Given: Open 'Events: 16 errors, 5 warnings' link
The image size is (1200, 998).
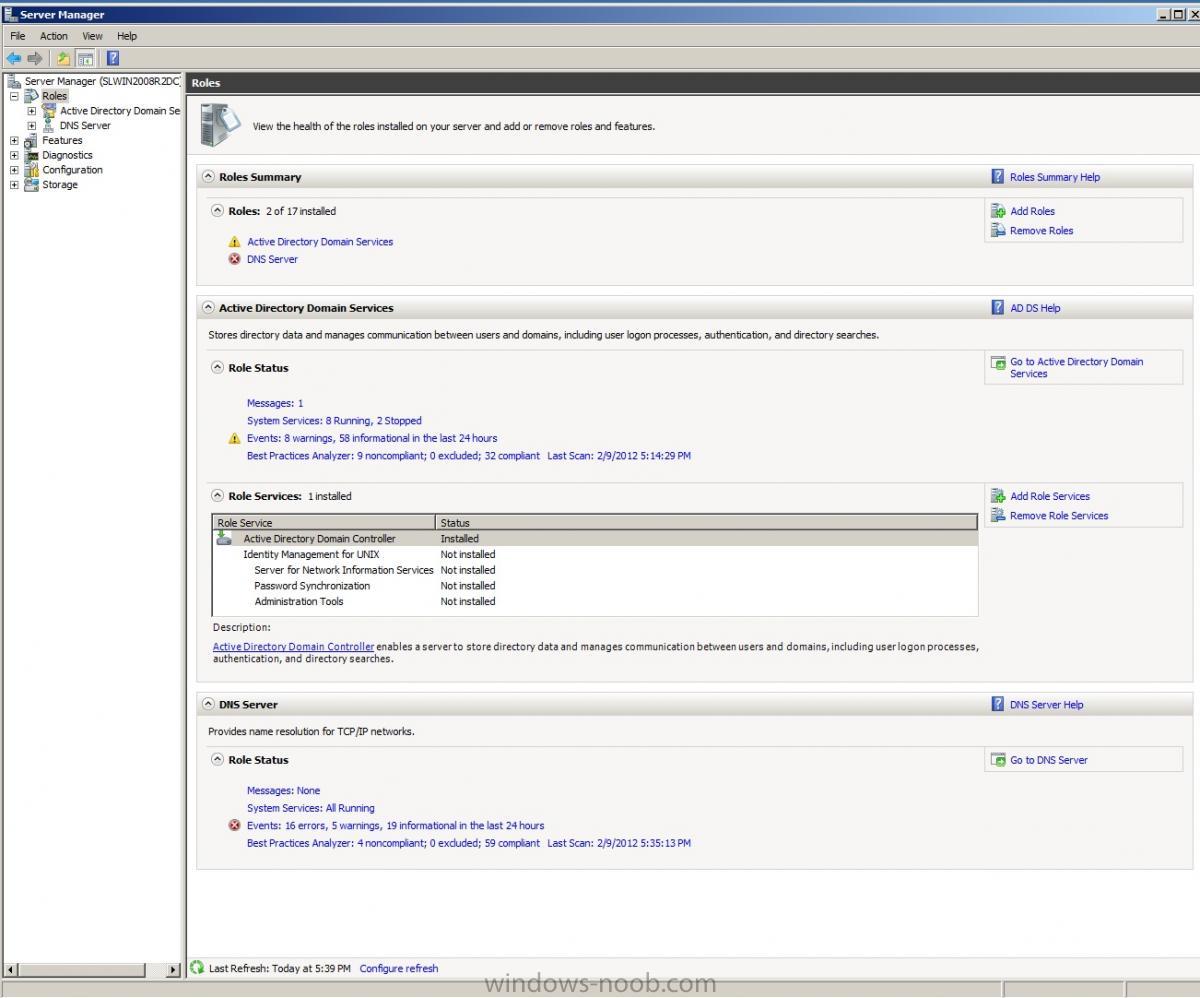Looking at the screenshot, I should [x=396, y=826].
